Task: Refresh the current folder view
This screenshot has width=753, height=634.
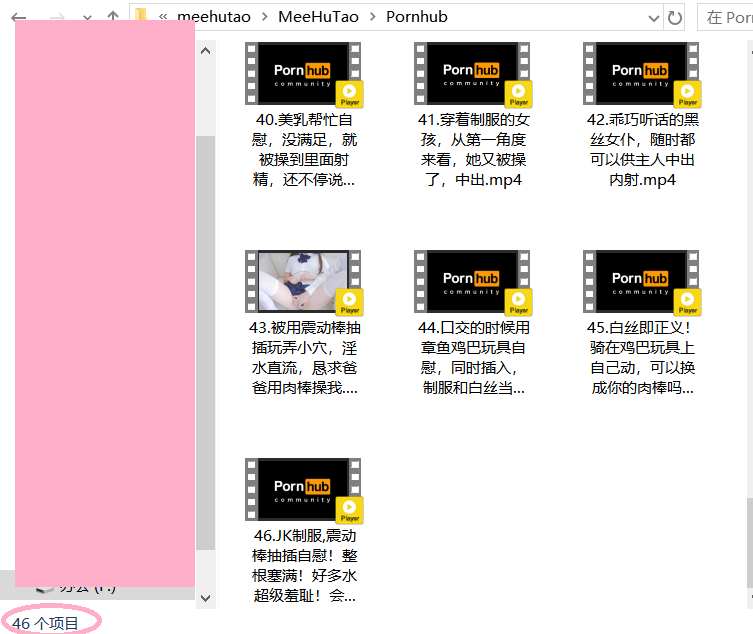Action: click(675, 18)
